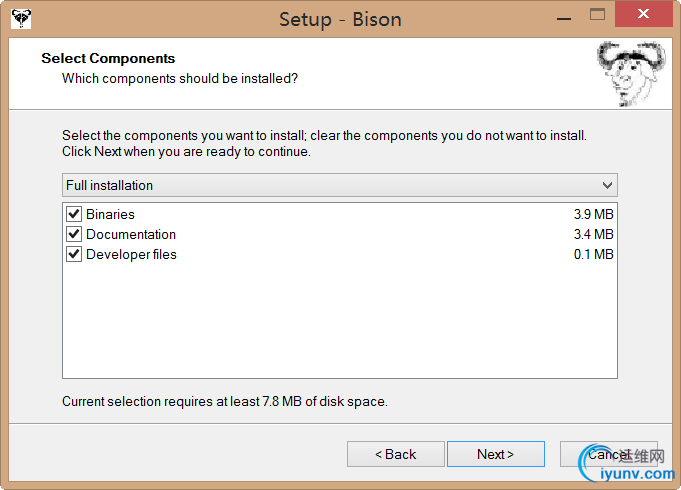
Task: Continue setup with the Next button
Action: 496,454
